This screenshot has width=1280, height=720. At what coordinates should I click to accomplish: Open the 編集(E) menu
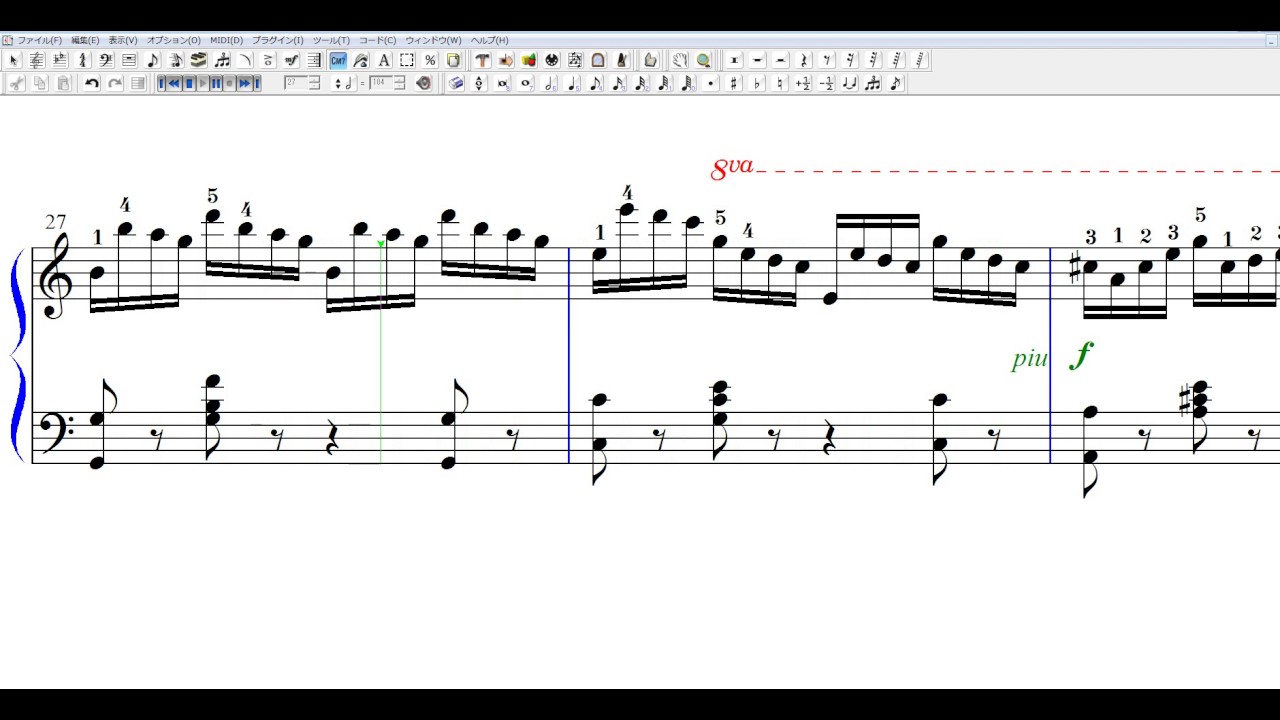85,40
